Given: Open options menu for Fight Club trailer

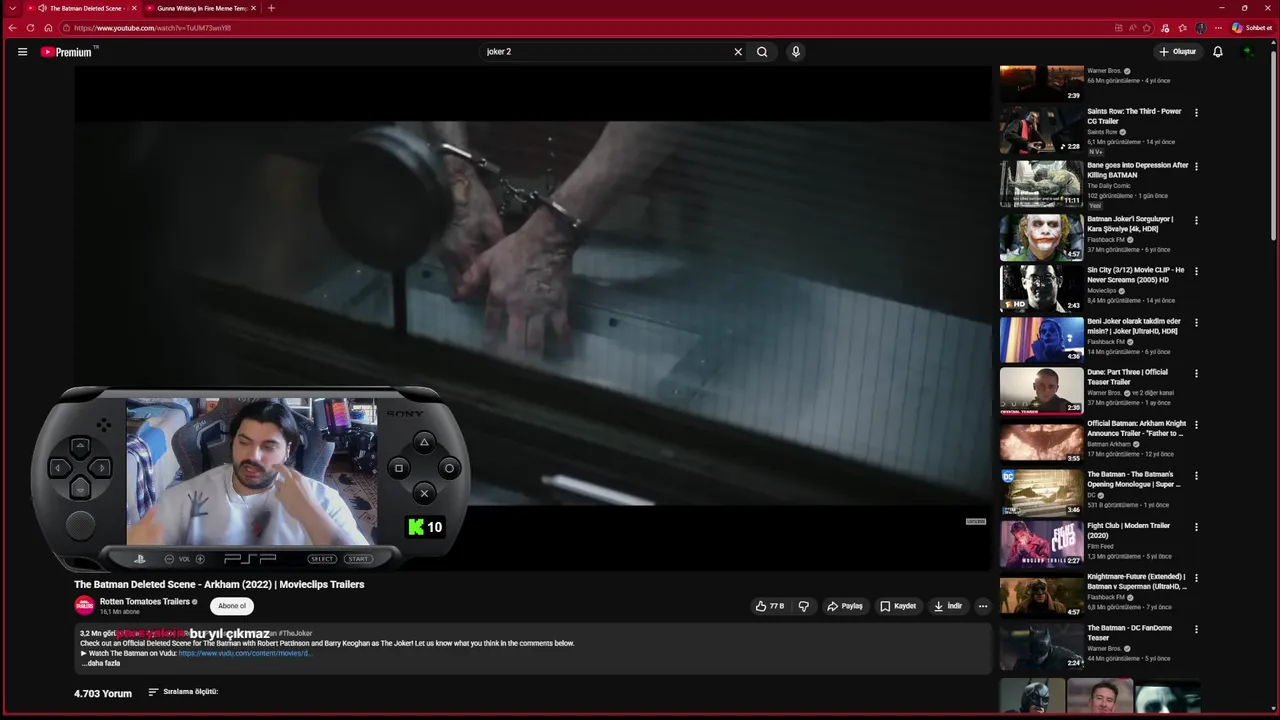Looking at the screenshot, I should [1196, 527].
